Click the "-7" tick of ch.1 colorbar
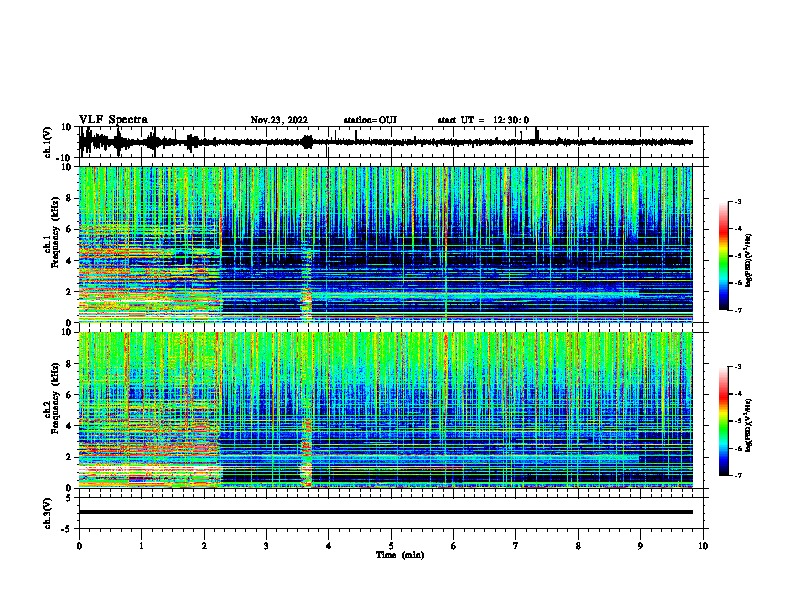This screenshot has width=792, height=612. pyautogui.click(x=738, y=310)
